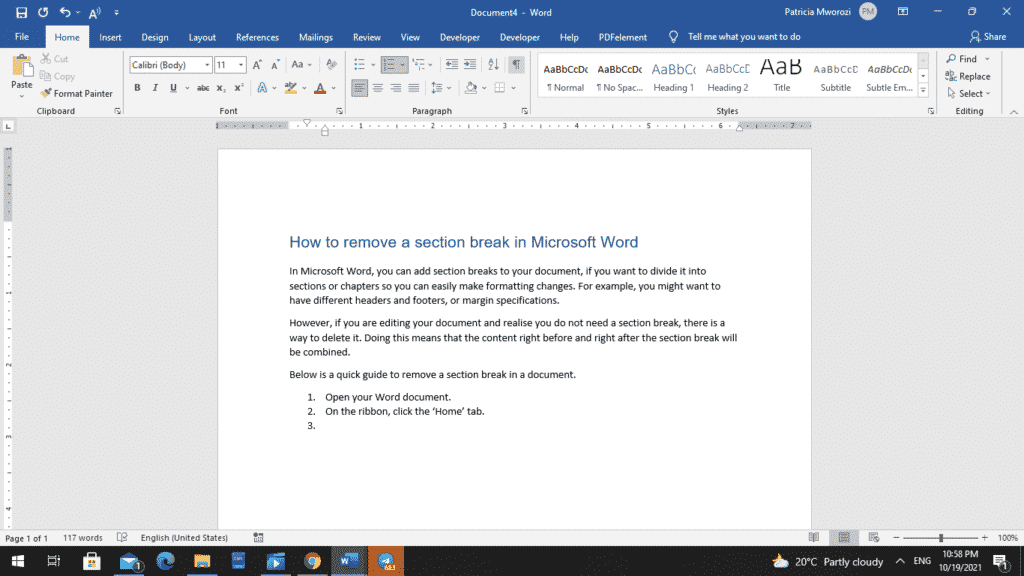Image resolution: width=1024 pixels, height=576 pixels.
Task: Expand the Styles gallery More arrow
Action: tap(923, 89)
